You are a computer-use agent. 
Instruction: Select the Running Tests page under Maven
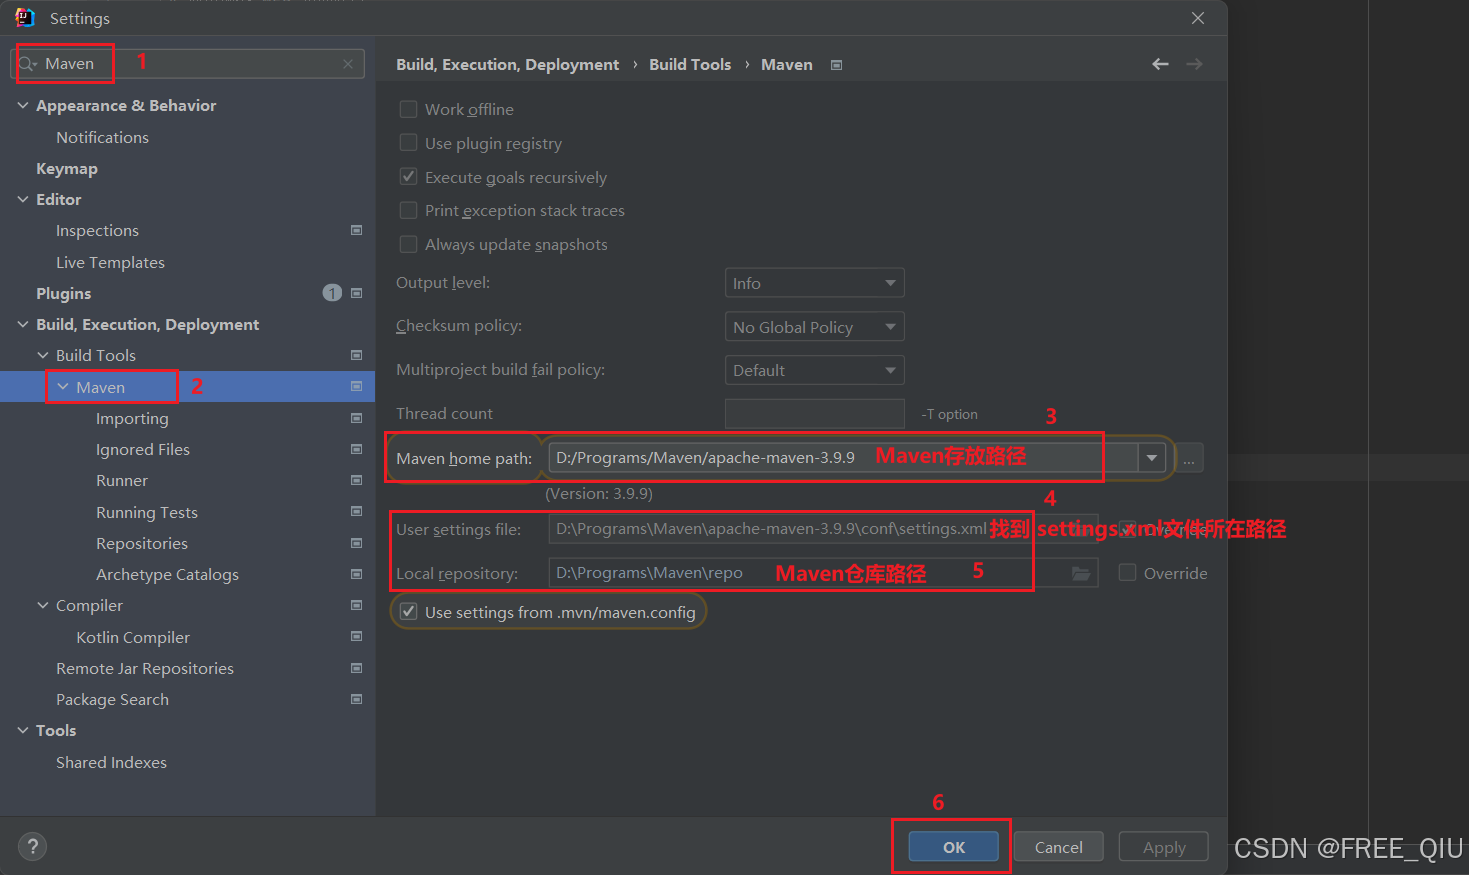147,512
